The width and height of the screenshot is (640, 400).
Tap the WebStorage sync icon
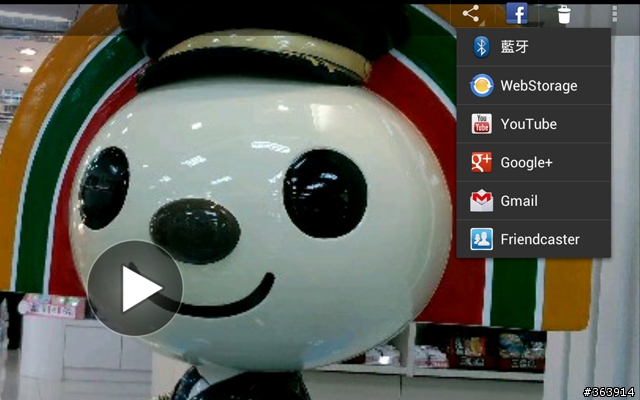[x=482, y=85]
